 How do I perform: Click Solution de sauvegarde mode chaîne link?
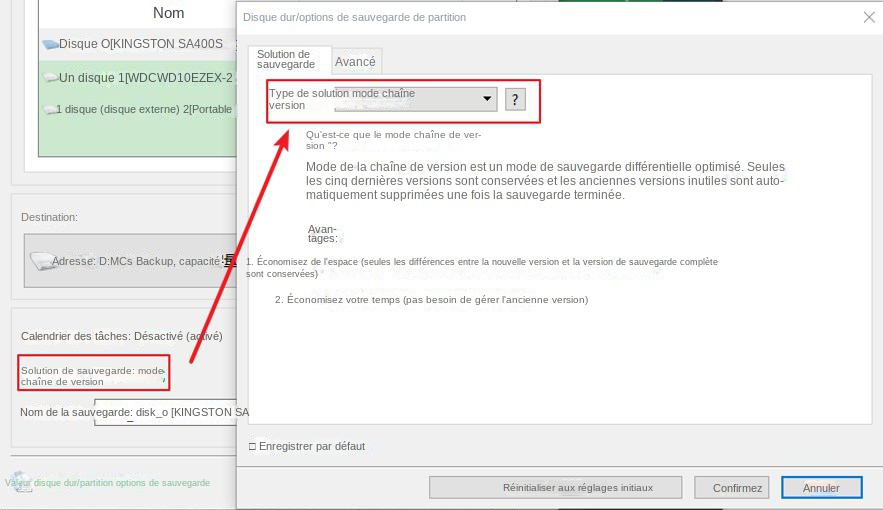(x=92, y=375)
